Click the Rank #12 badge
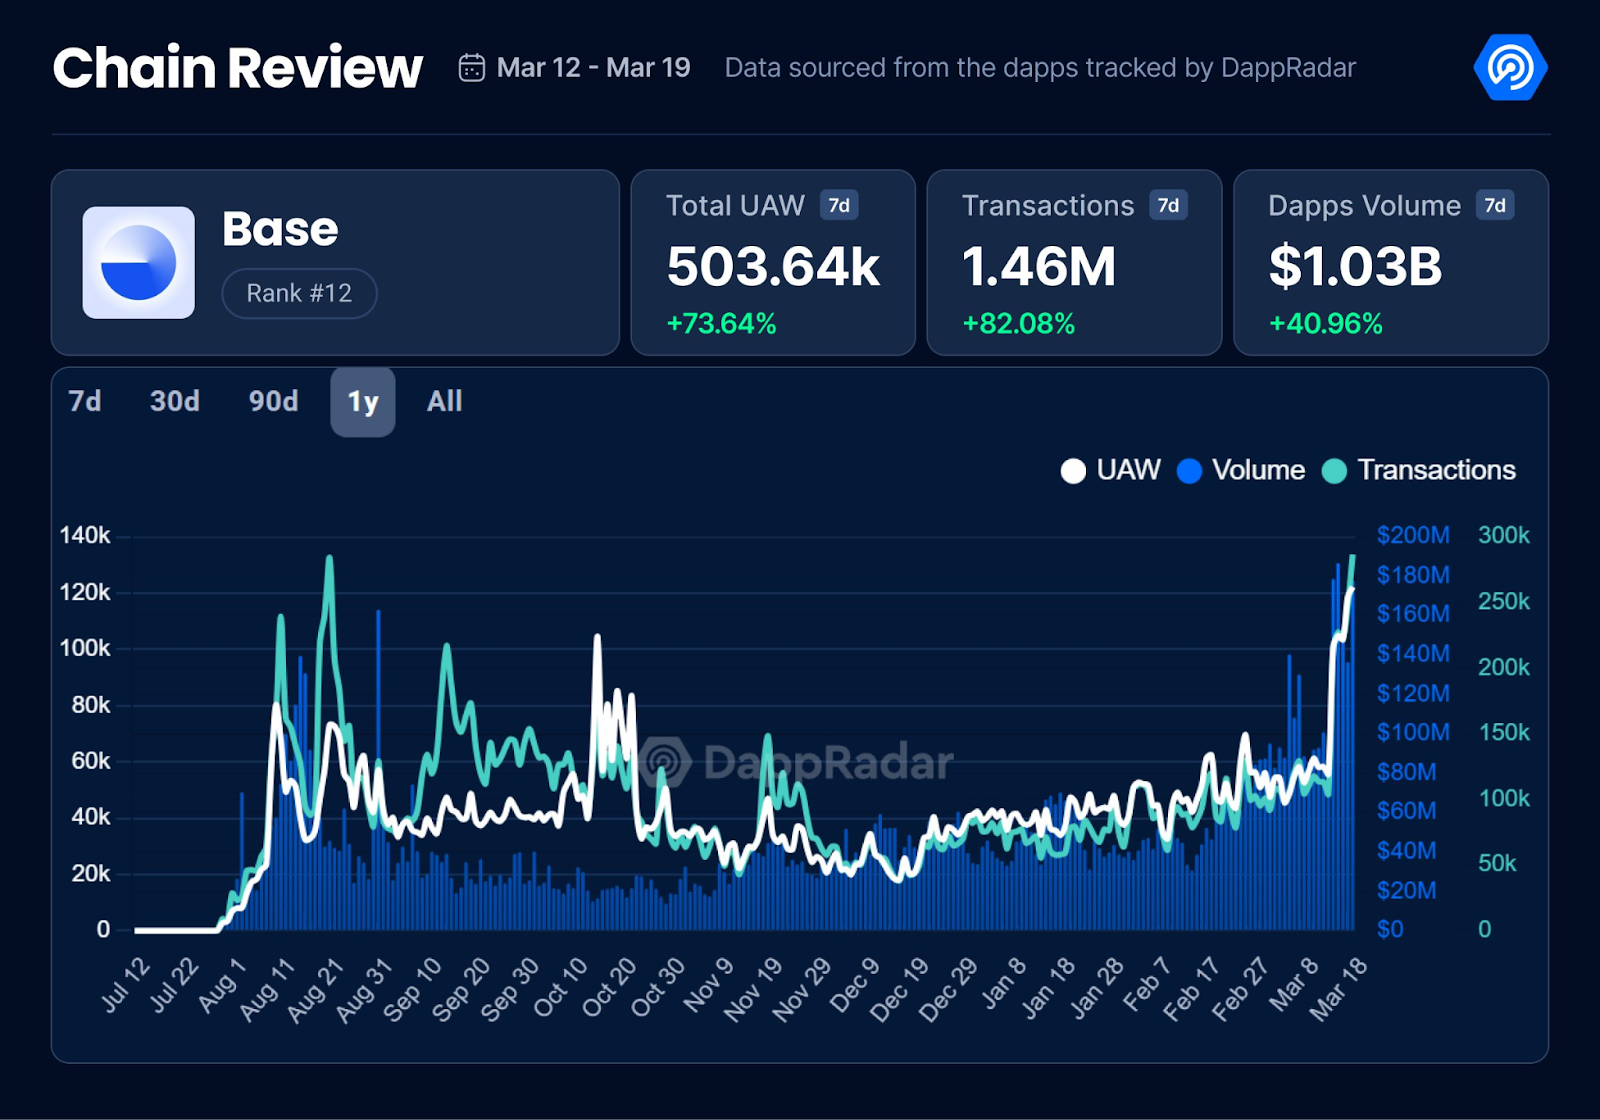This screenshot has height=1120, width=1600. pyautogui.click(x=299, y=293)
